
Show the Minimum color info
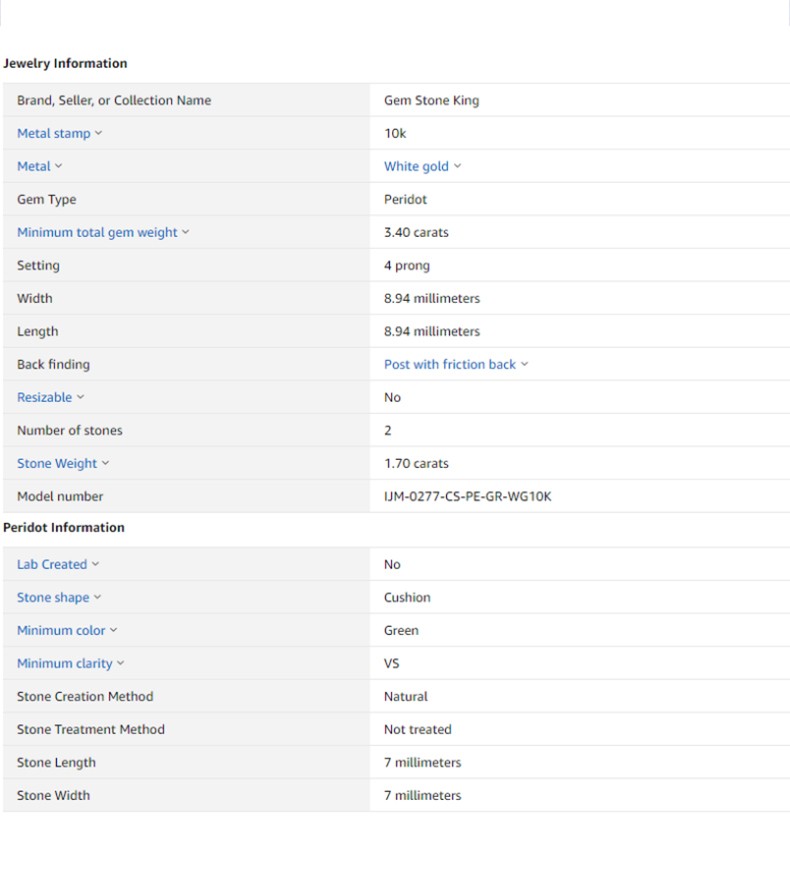coord(66,630)
